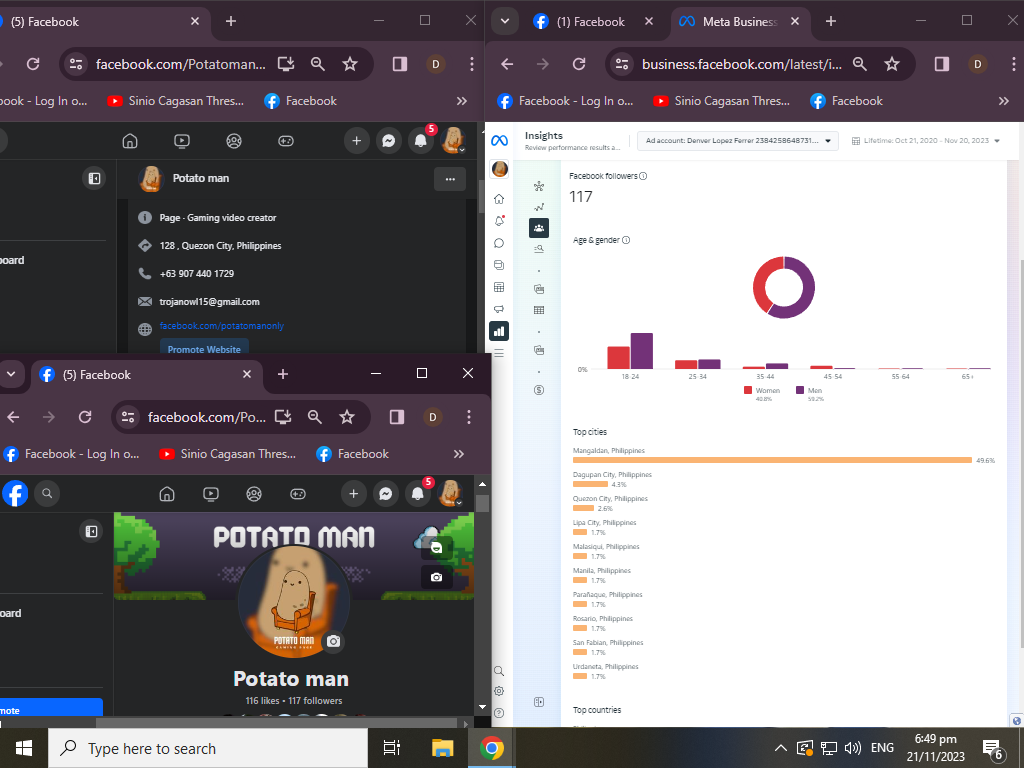Image resolution: width=1026 pixels, height=768 pixels.
Task: Open the three-dot options on Potato man card
Action: click(x=450, y=179)
